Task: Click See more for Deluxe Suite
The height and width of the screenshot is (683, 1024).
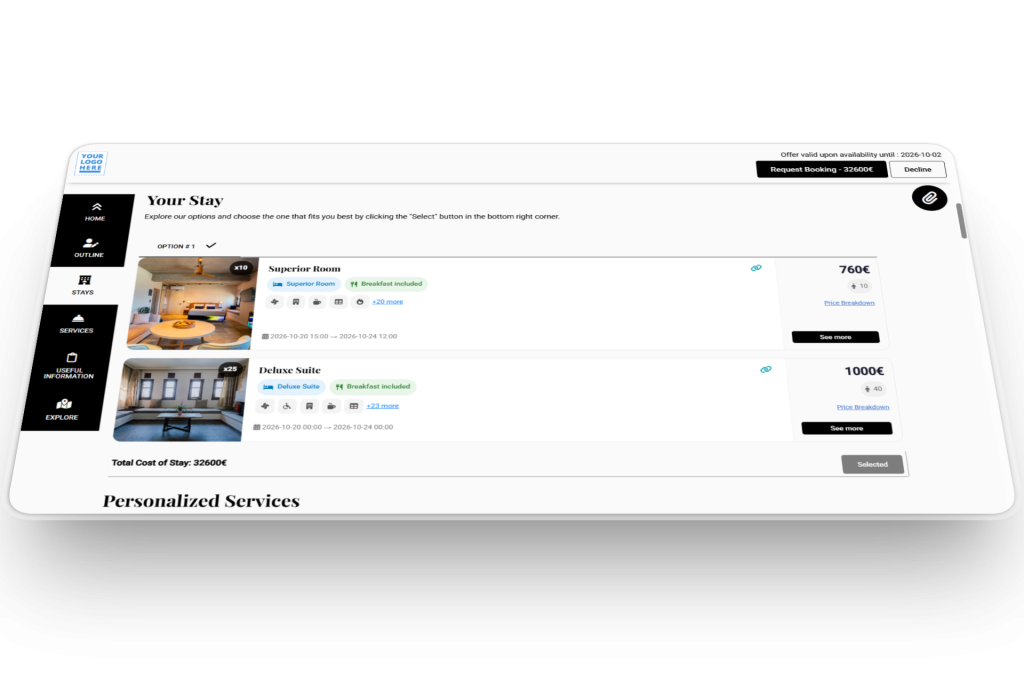Action: (x=846, y=428)
